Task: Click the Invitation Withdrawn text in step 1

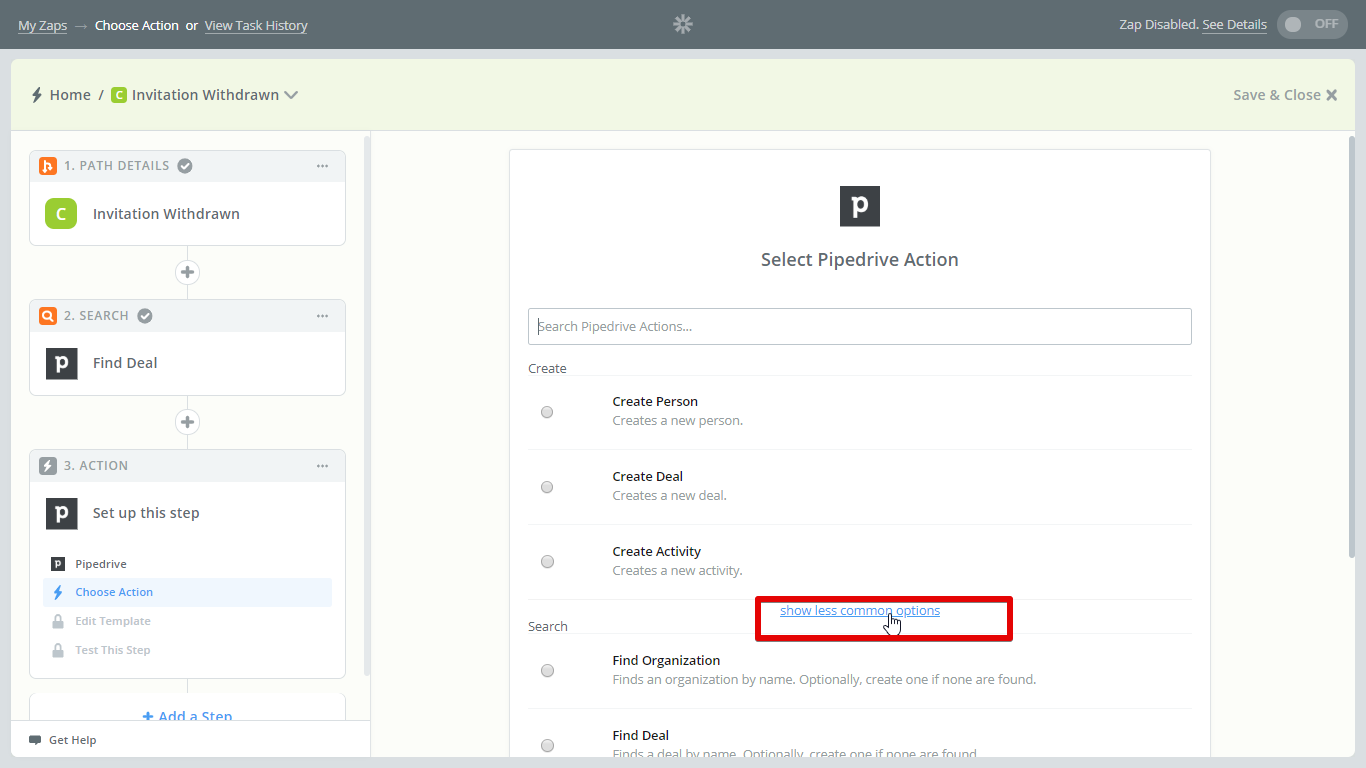Action: pos(166,214)
